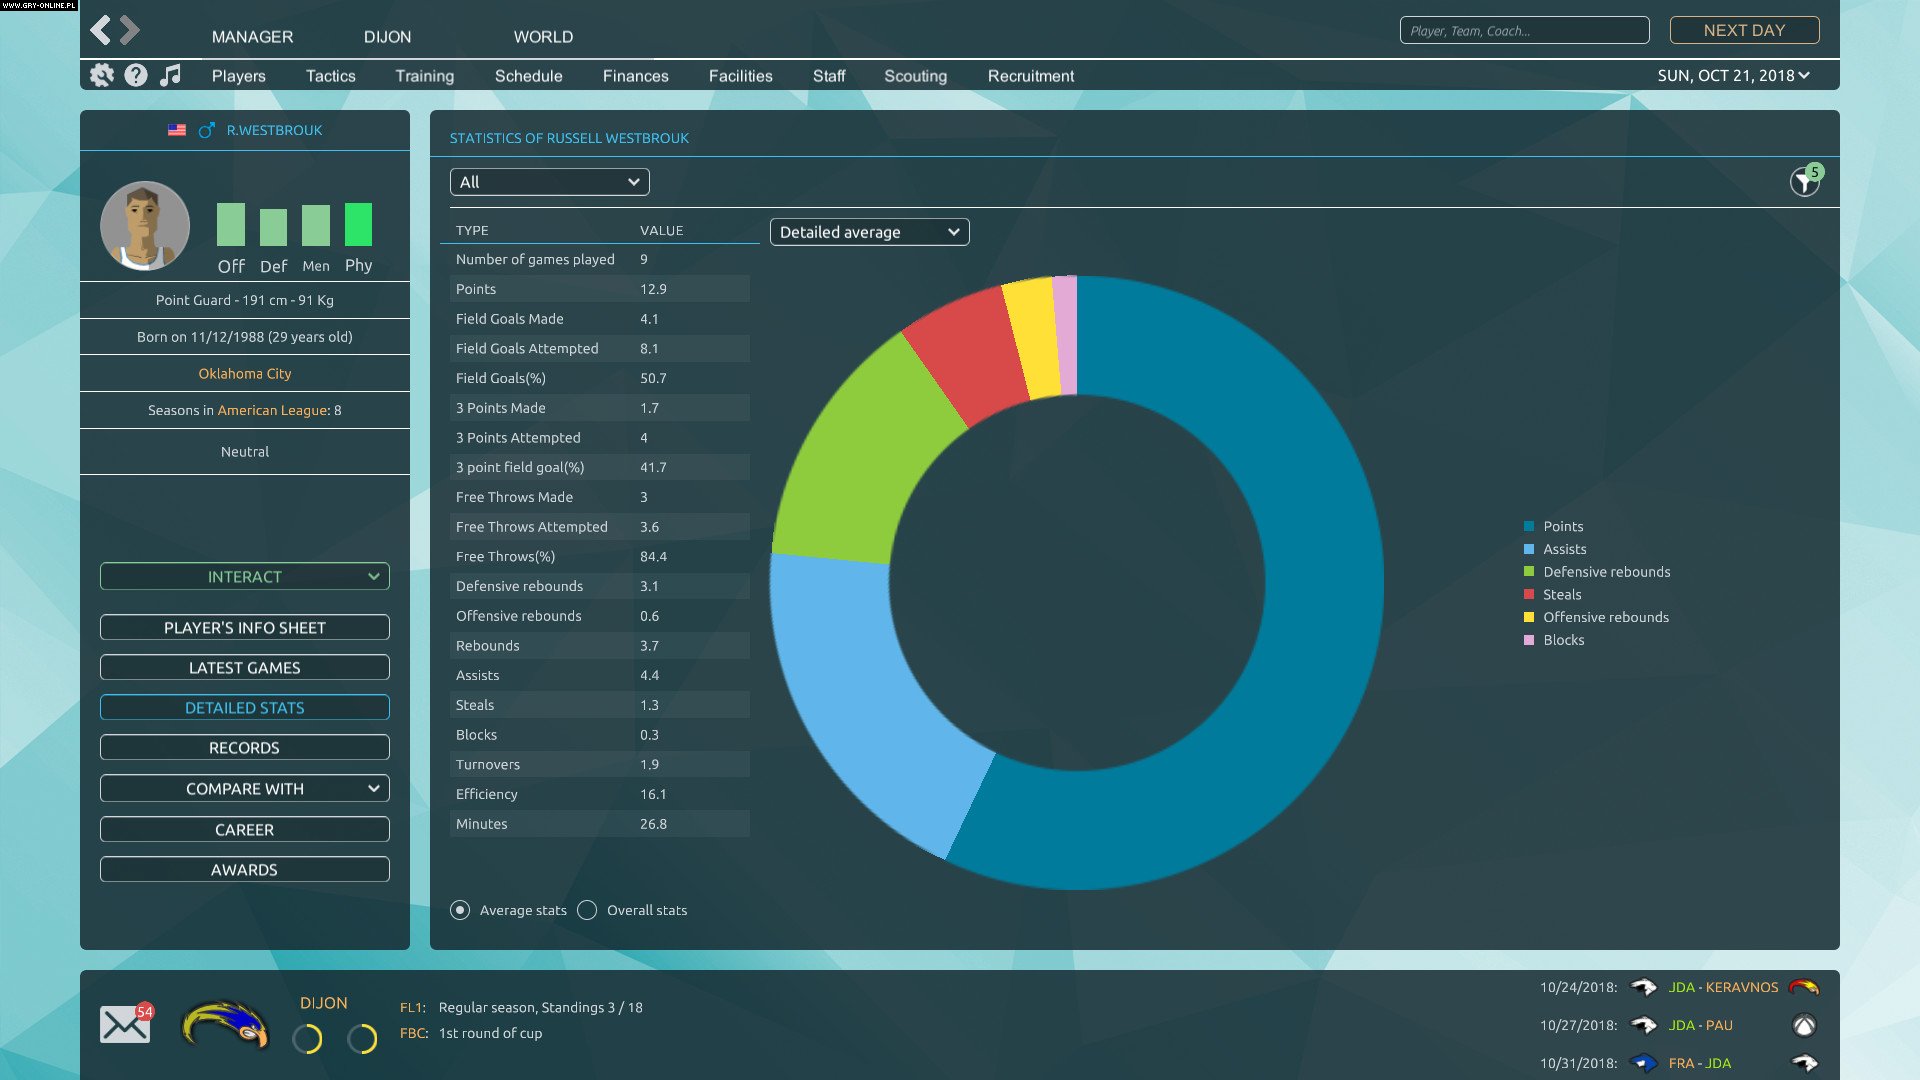The image size is (1920, 1080).
Task: Select the Average stats radio button
Action: coord(461,910)
